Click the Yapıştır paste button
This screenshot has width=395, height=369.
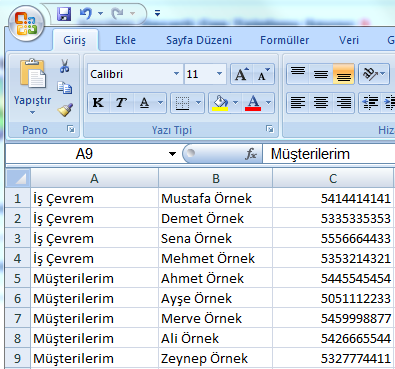[x=32, y=86]
